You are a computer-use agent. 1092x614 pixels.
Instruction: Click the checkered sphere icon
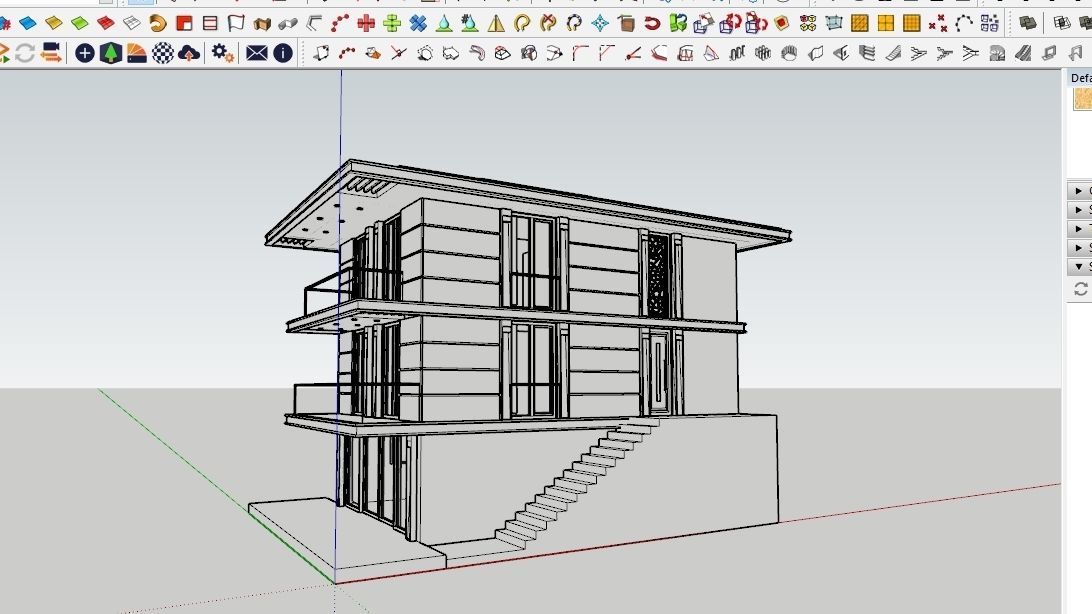tap(163, 53)
